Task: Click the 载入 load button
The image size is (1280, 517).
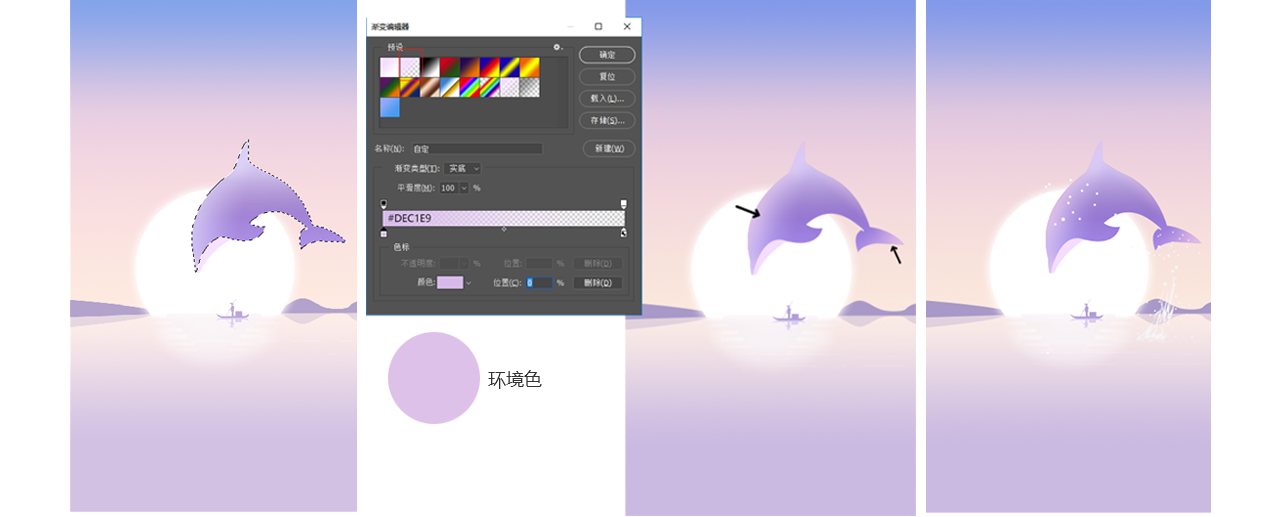Action: 607,99
